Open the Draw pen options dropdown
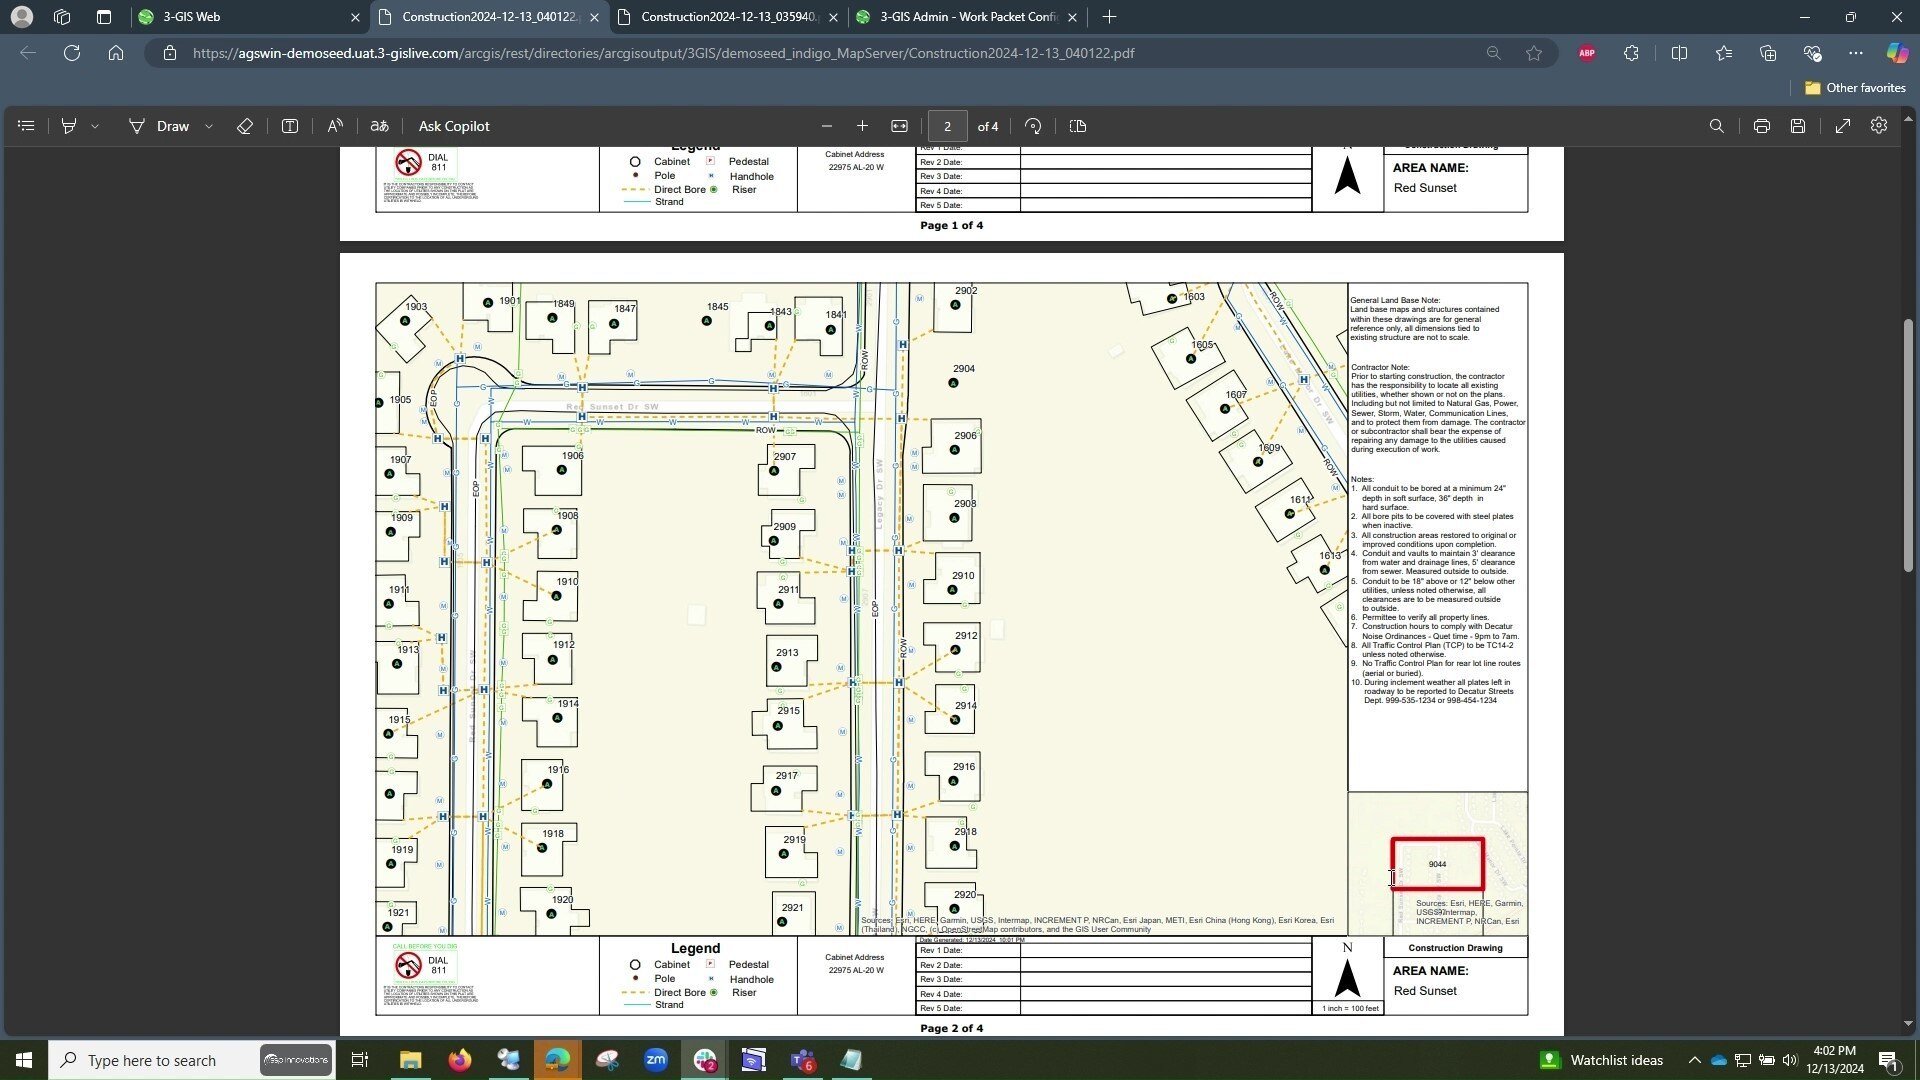Image resolution: width=1920 pixels, height=1080 pixels. [209, 125]
